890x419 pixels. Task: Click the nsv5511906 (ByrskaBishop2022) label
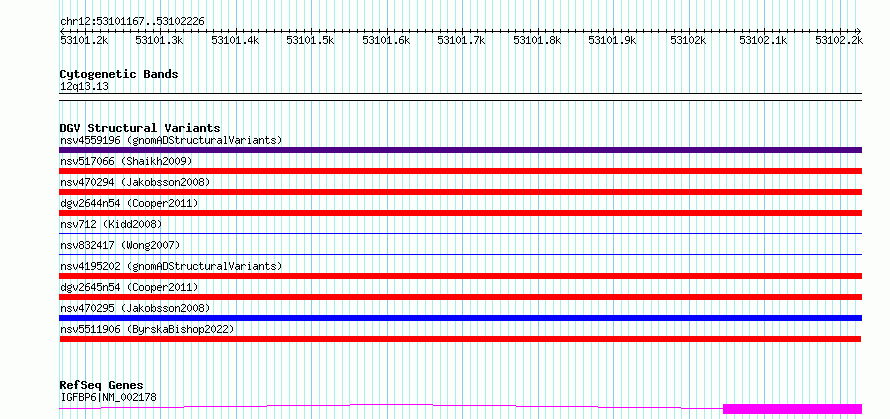point(147,329)
